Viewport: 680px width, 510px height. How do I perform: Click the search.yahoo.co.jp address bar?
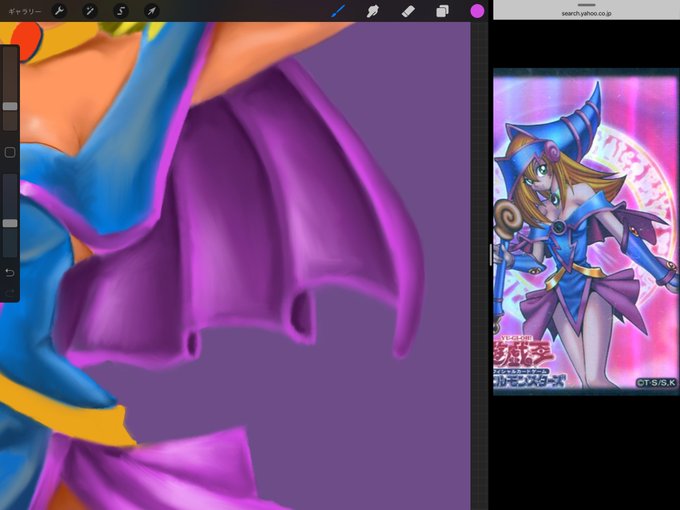point(586,13)
